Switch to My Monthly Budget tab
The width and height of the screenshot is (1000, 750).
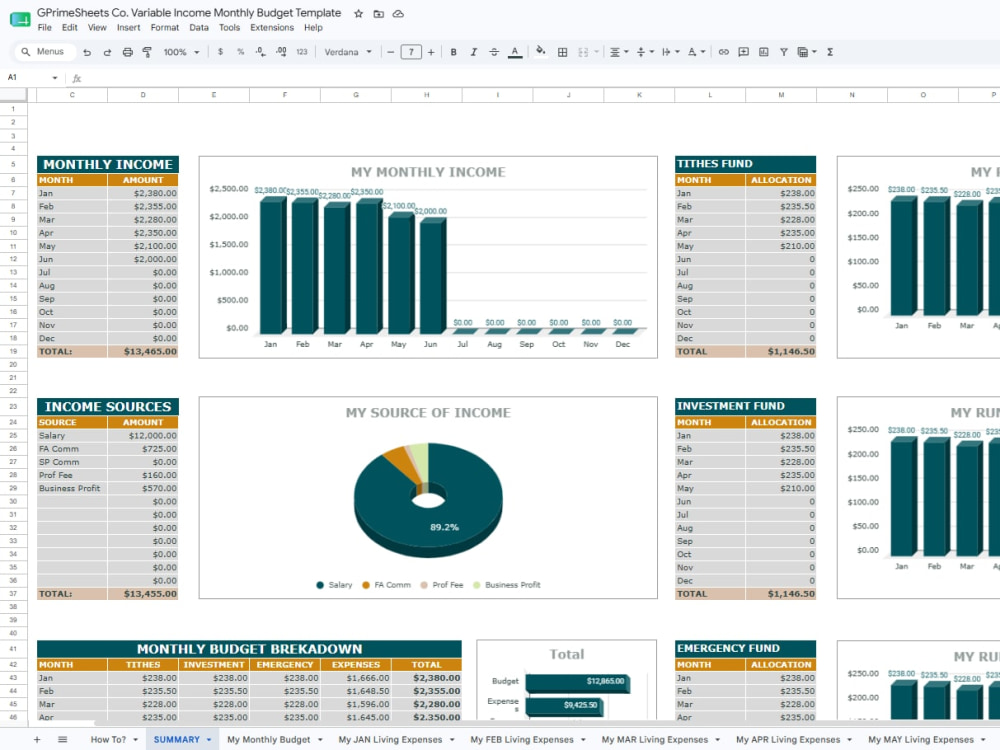click(x=268, y=739)
